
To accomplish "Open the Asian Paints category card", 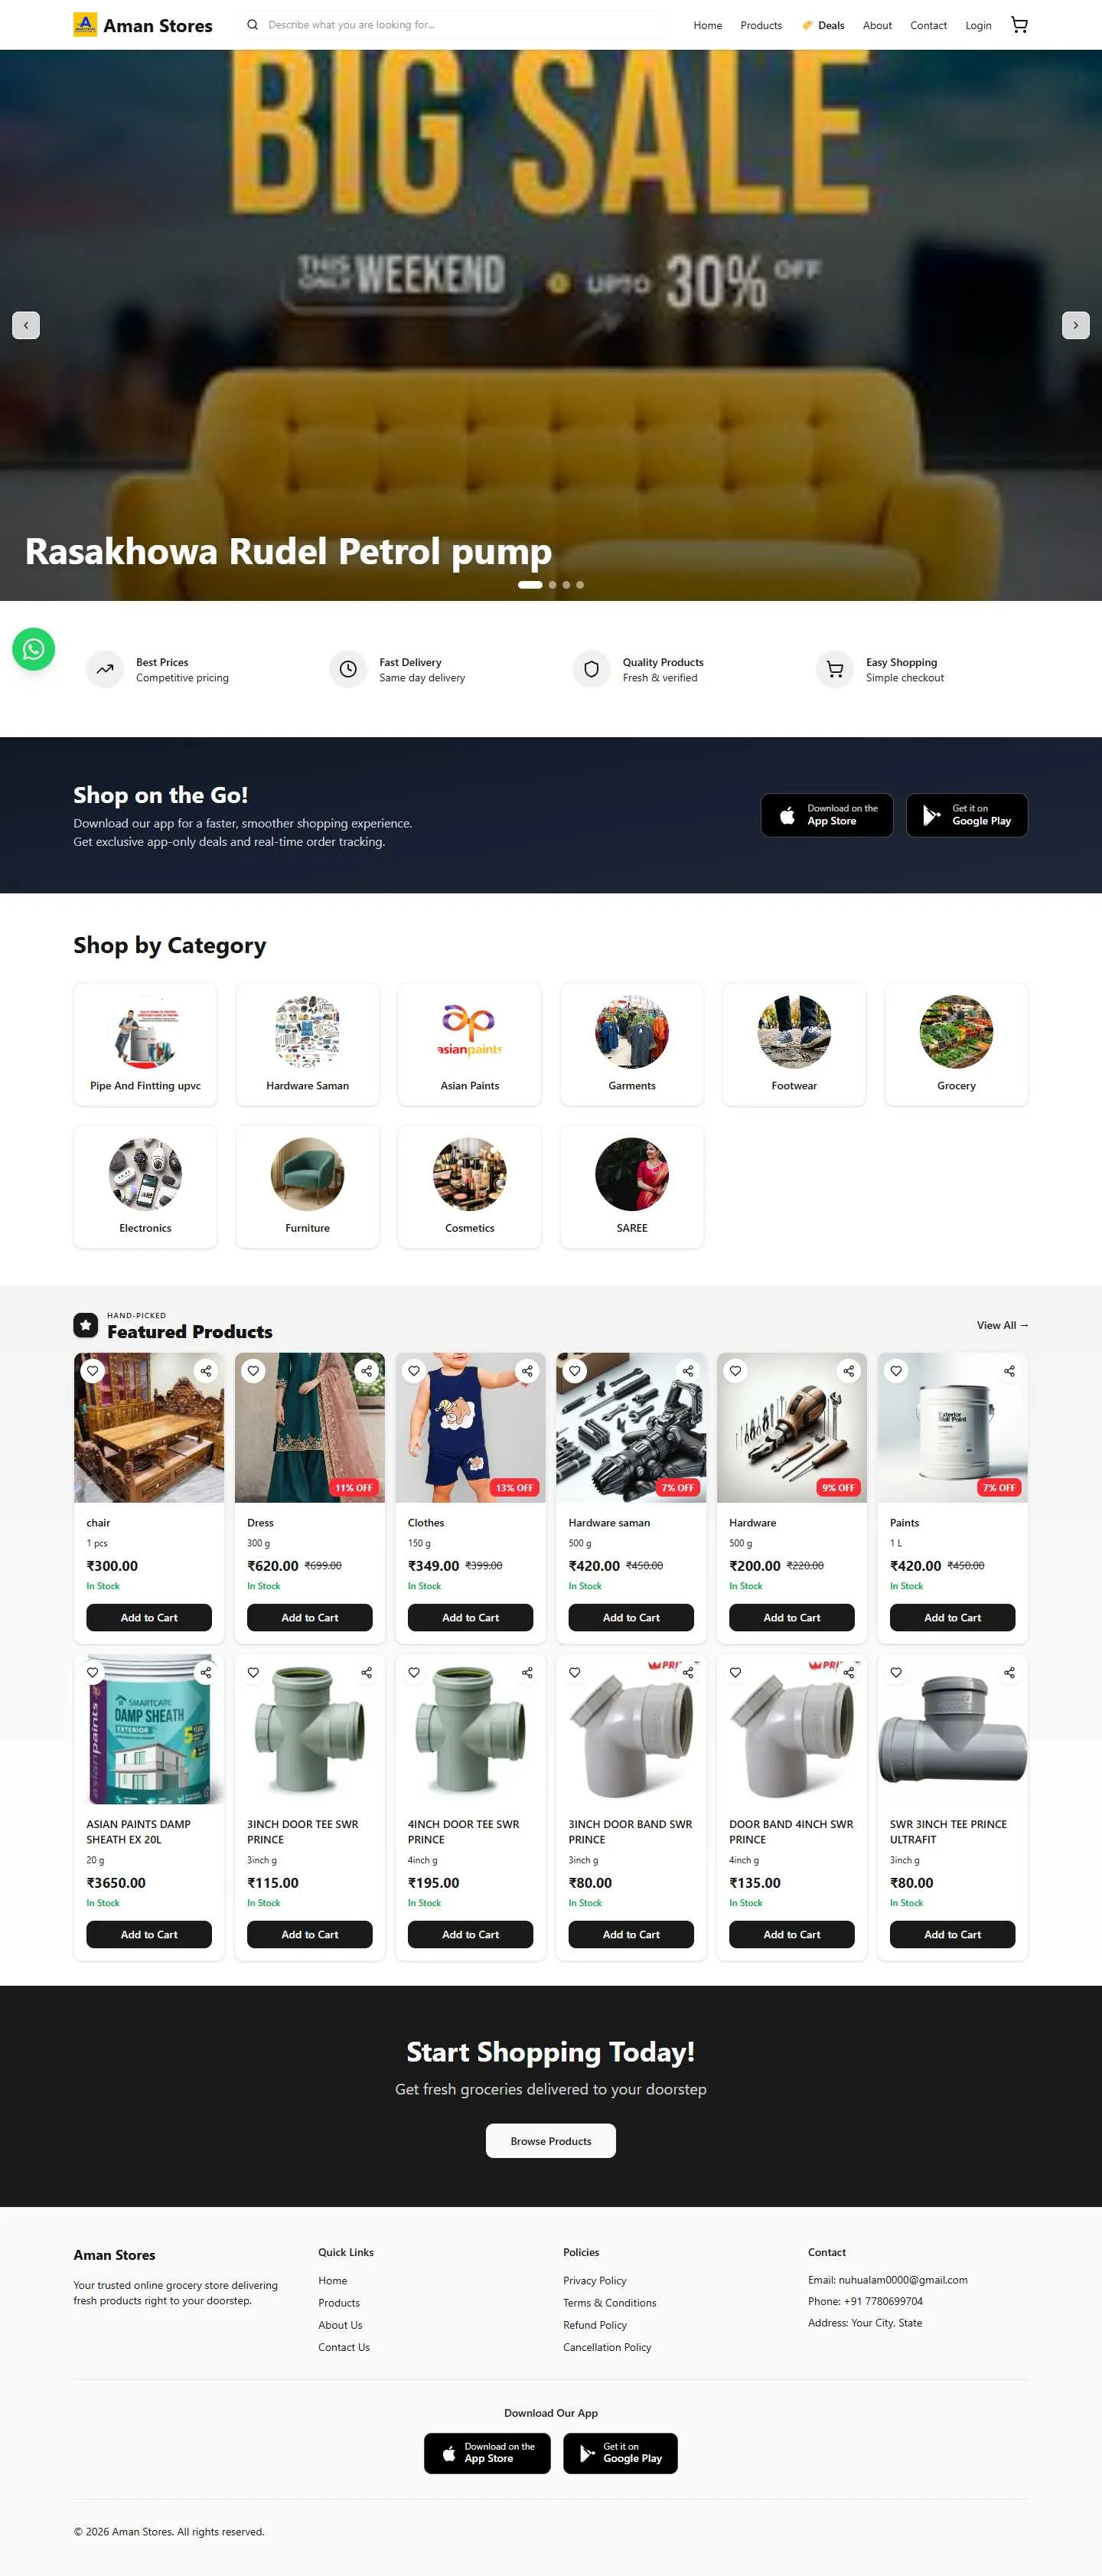I will point(470,1045).
